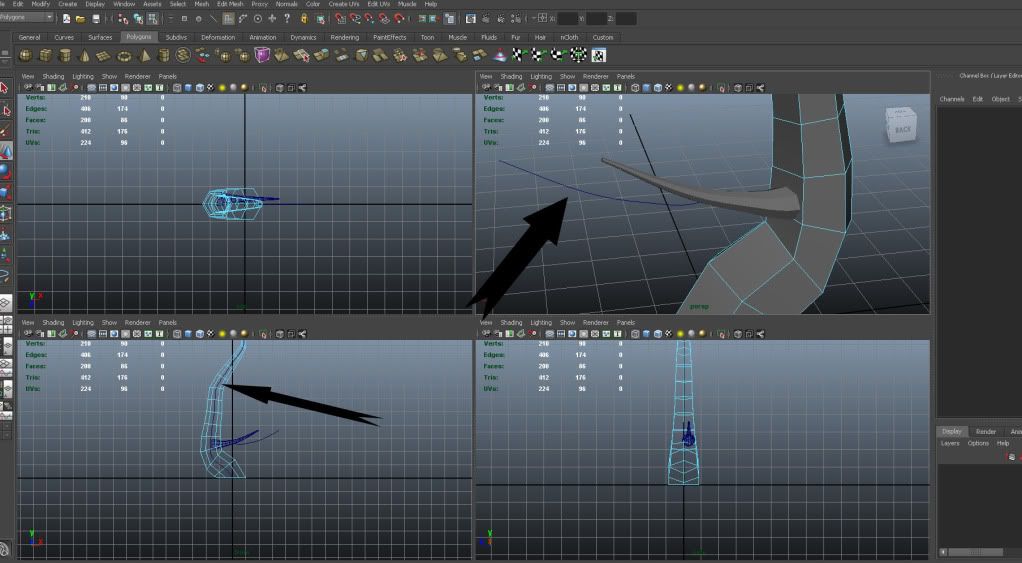Click the purple extrude shelf icon
The height and width of the screenshot is (563, 1022).
pyautogui.click(x=262, y=55)
